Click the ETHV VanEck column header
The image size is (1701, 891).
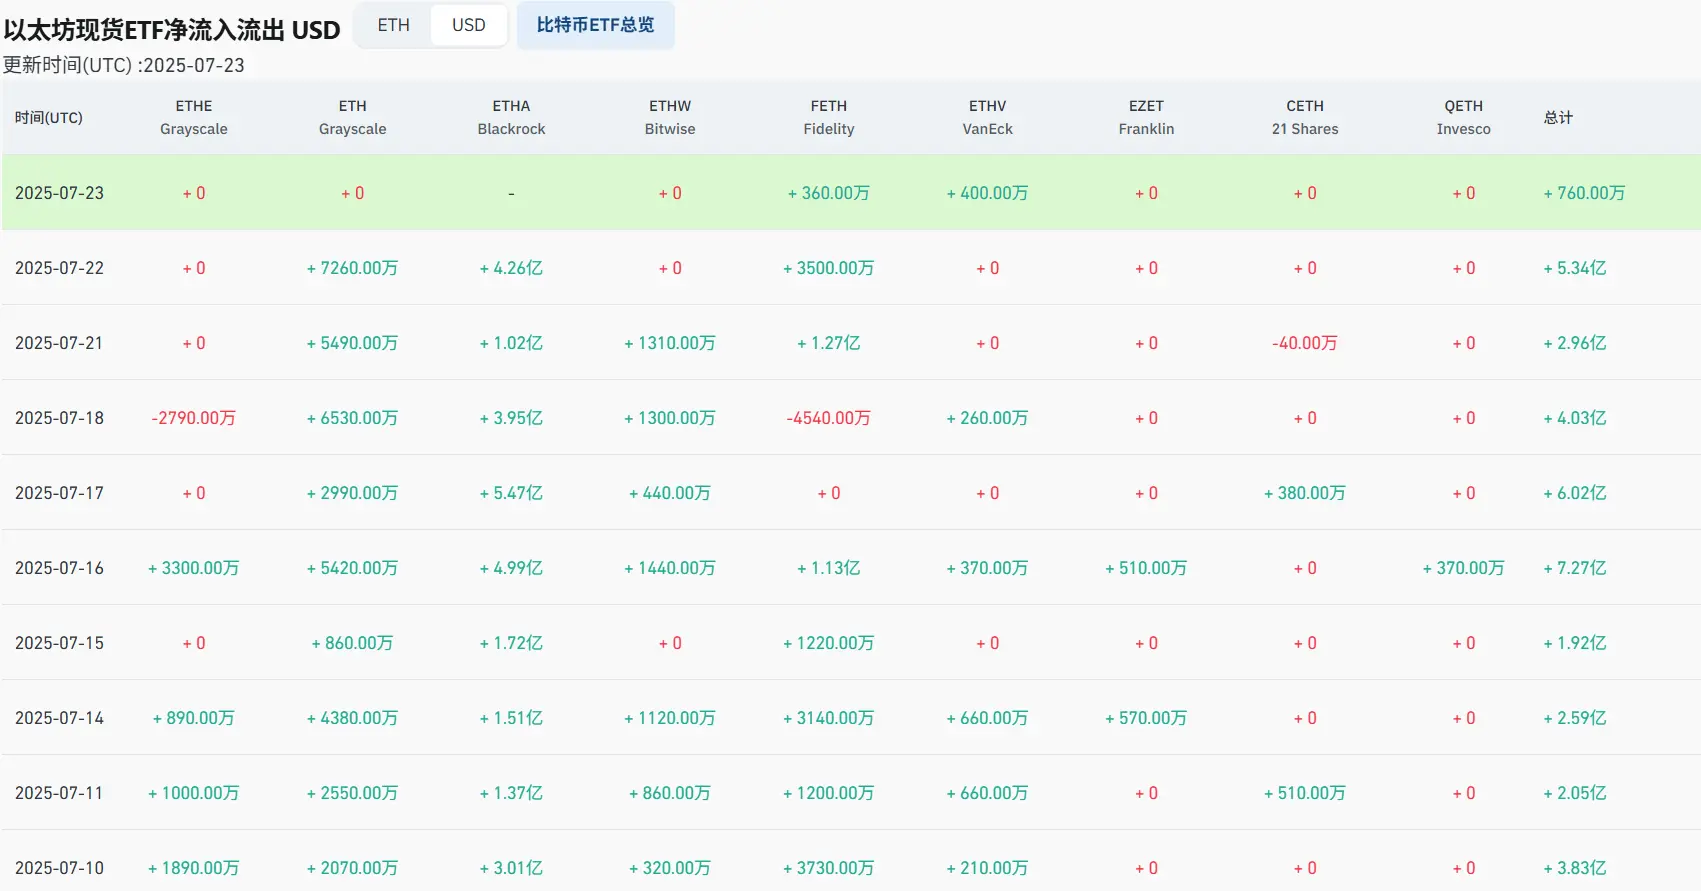pos(987,117)
